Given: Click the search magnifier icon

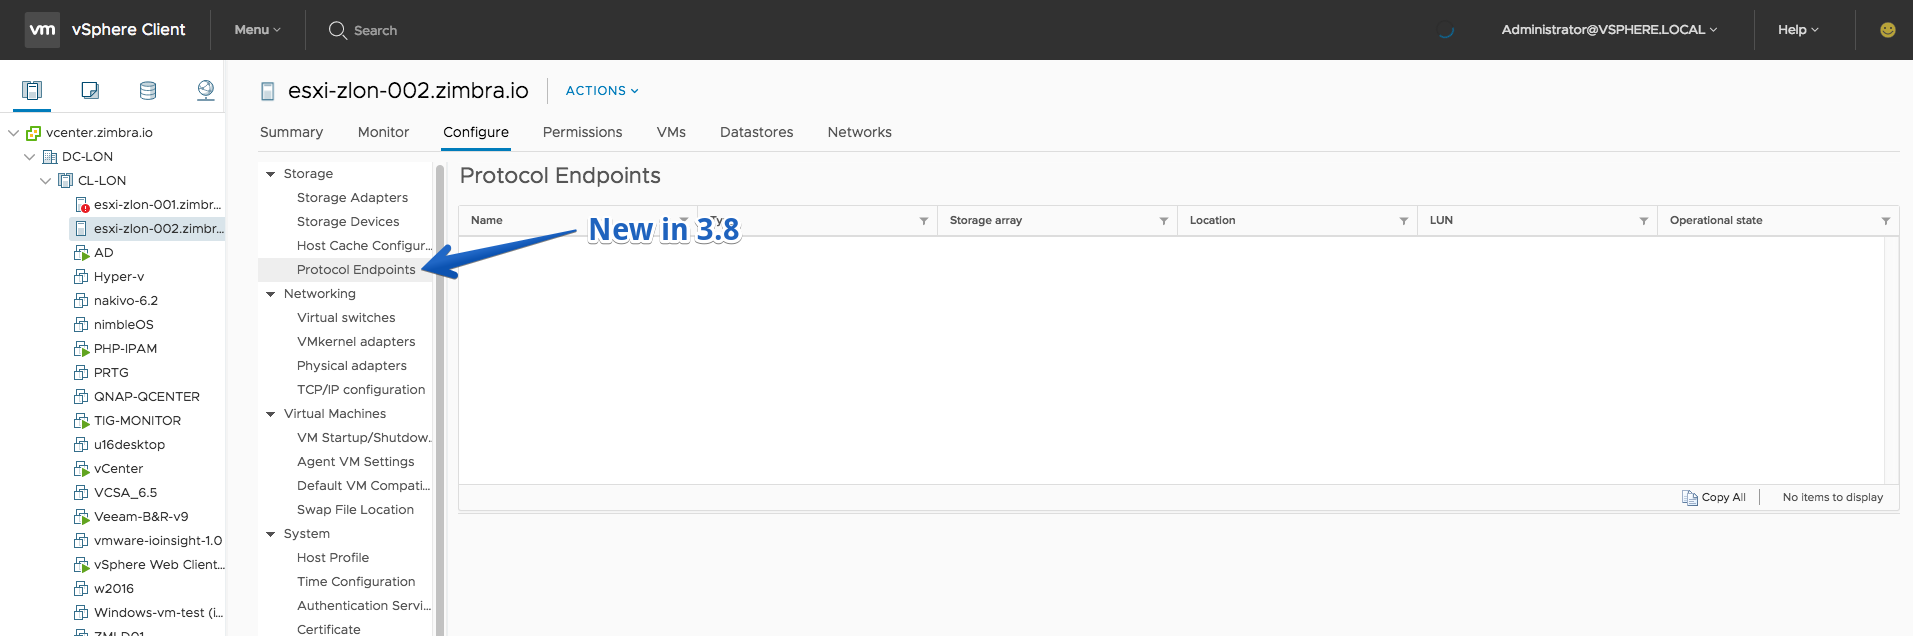Looking at the screenshot, I should pyautogui.click(x=338, y=30).
